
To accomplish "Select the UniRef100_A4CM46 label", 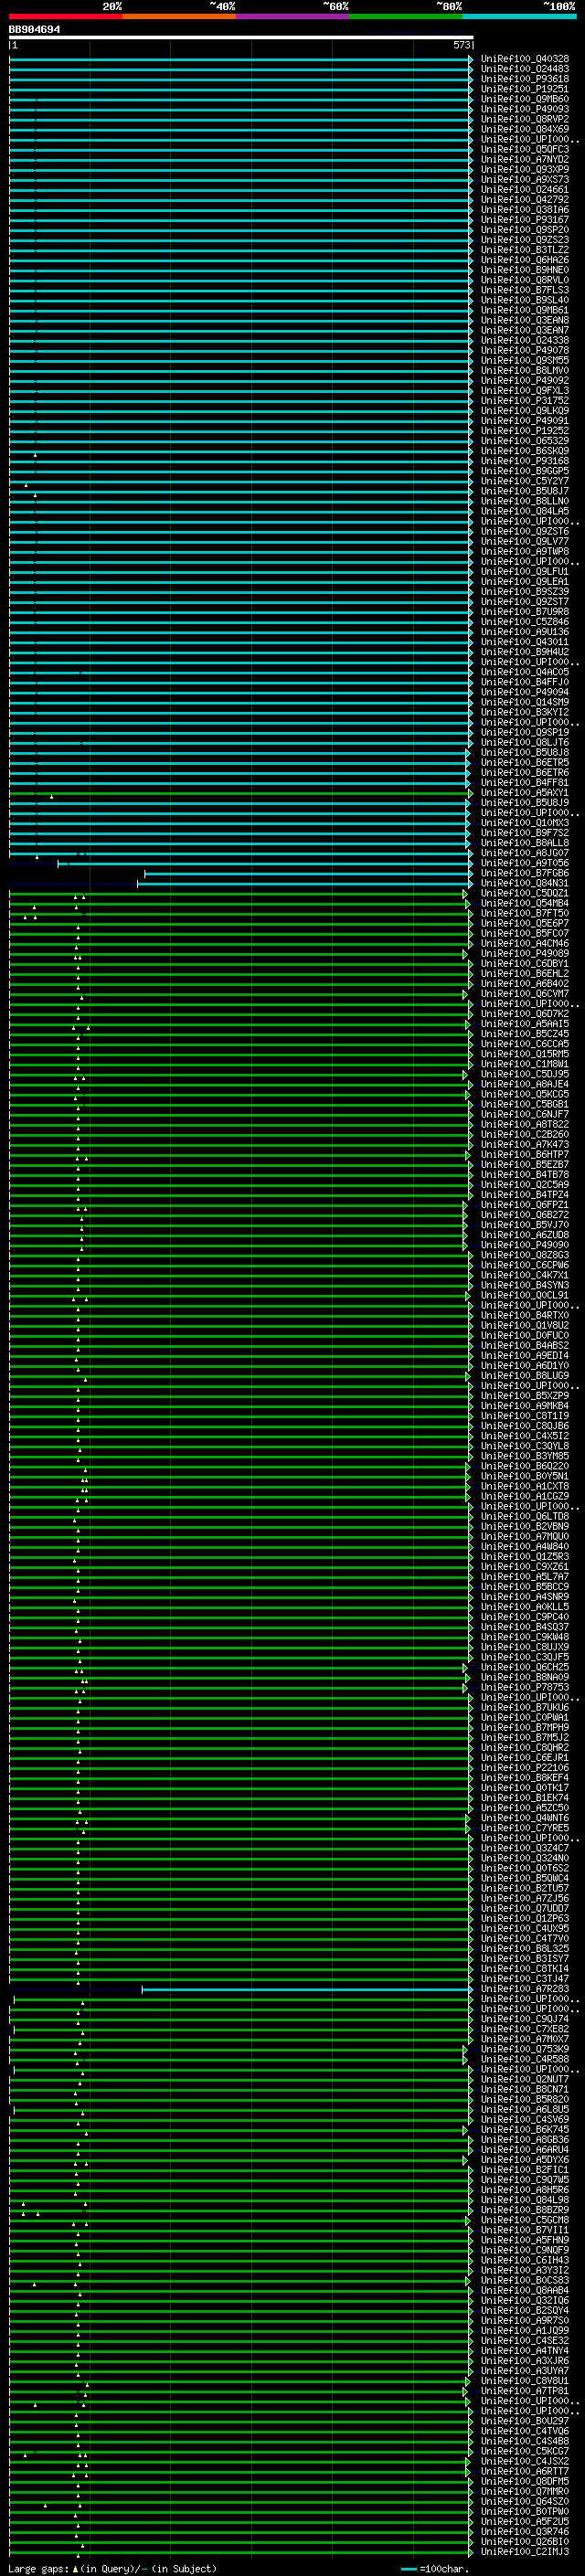I will [524, 943].
